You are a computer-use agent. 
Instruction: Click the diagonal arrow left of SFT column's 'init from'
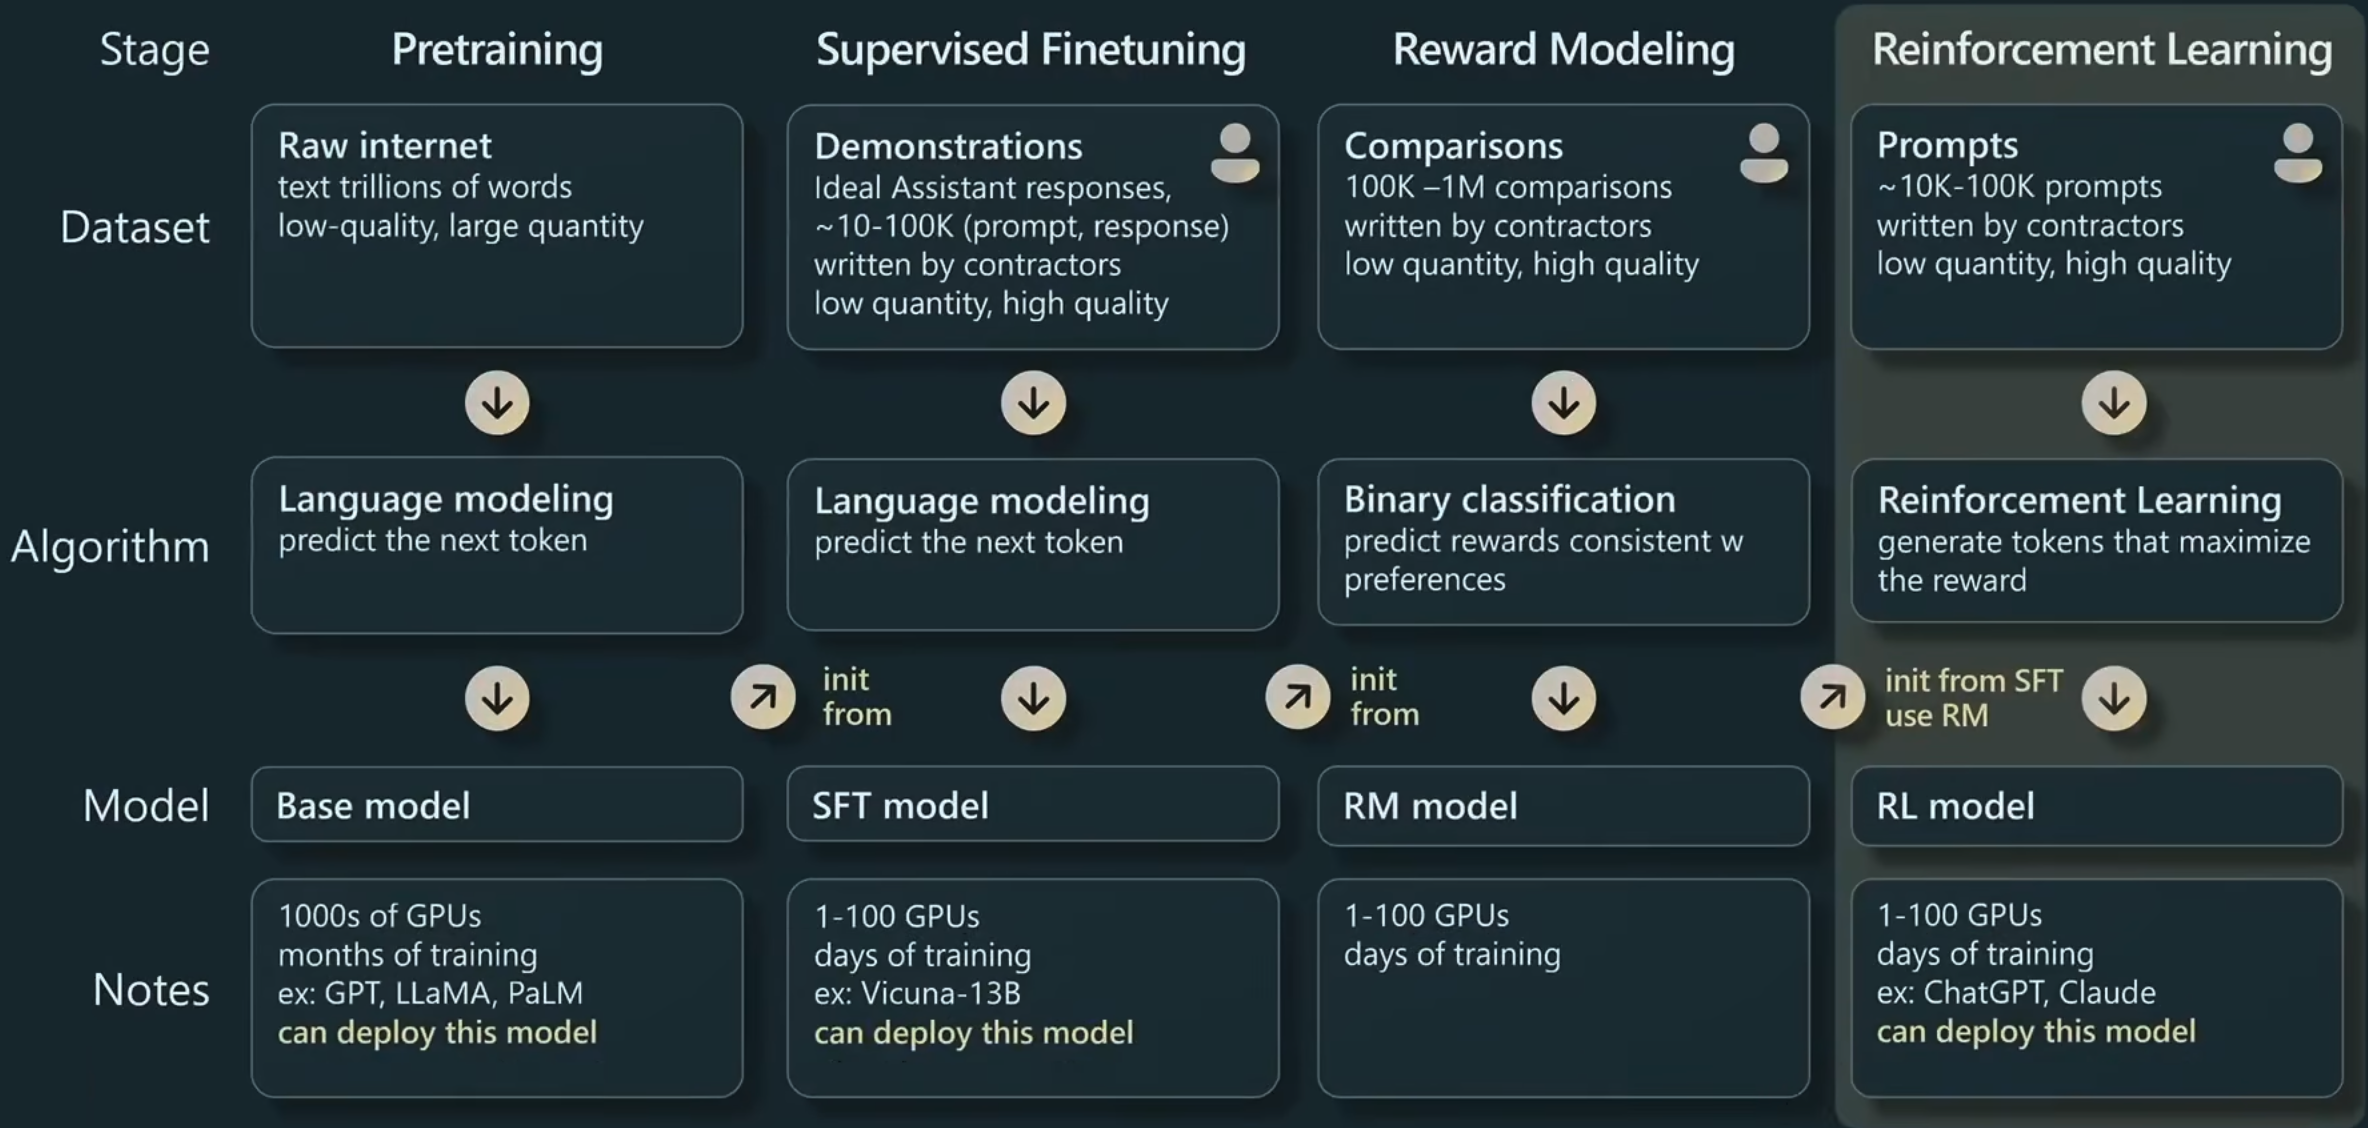pos(763,697)
